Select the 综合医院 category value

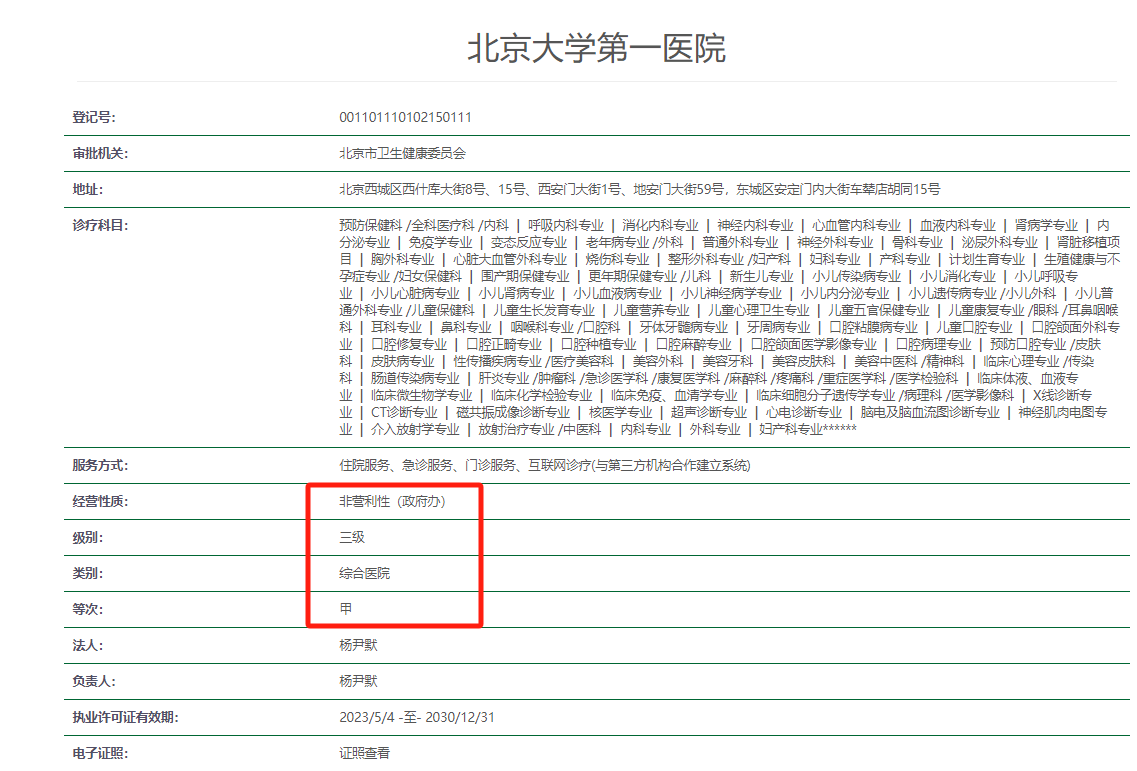point(364,573)
